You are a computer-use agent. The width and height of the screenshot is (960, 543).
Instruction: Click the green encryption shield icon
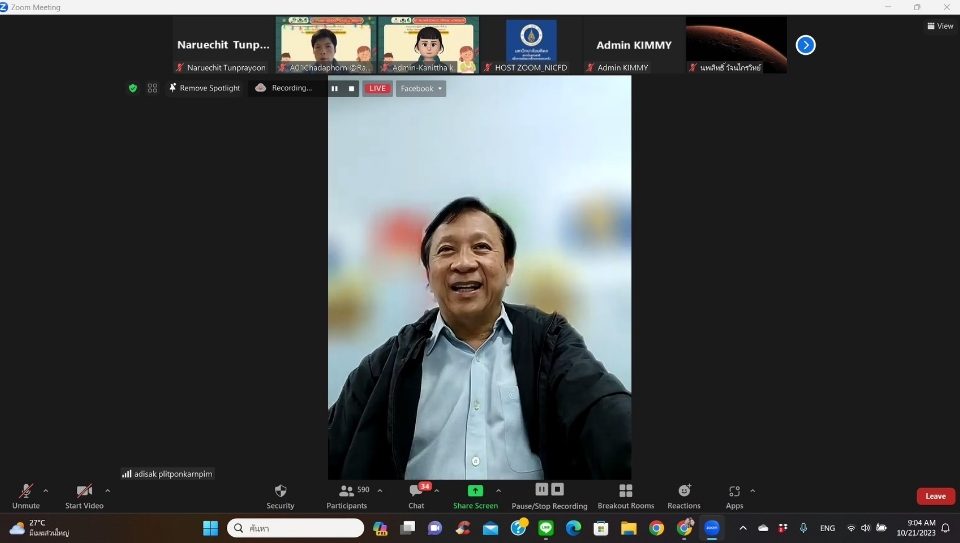point(133,88)
